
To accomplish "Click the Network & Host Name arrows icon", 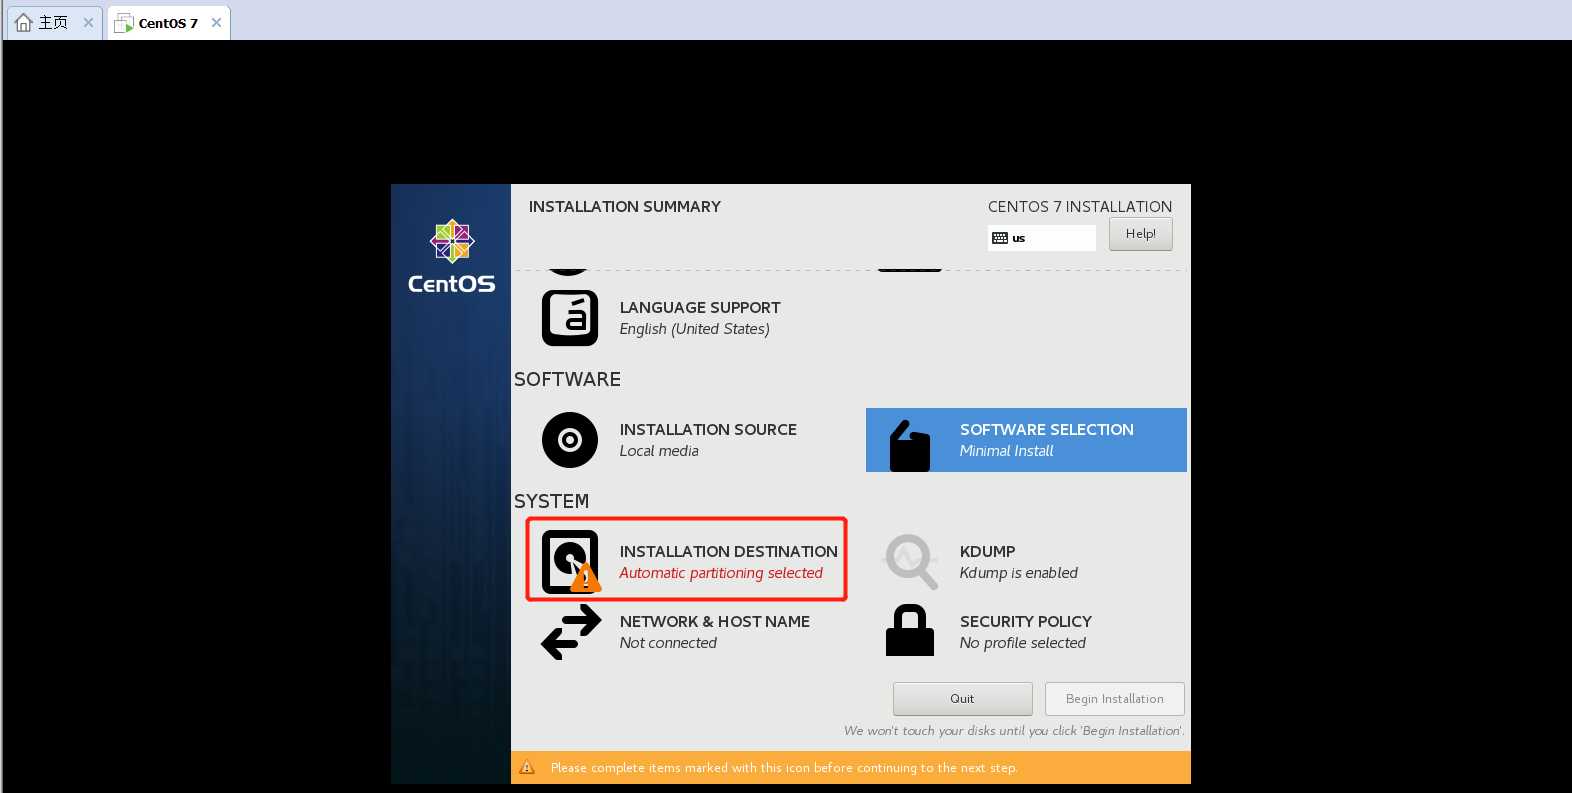I will [x=571, y=632].
